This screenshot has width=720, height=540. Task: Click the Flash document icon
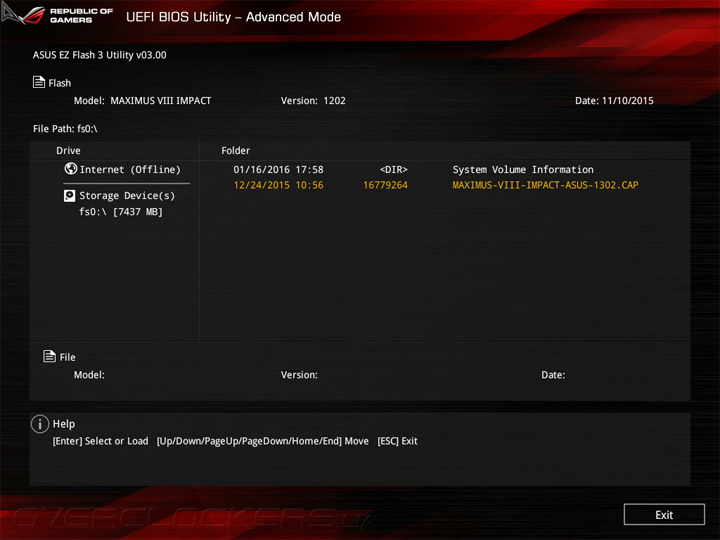click(39, 82)
